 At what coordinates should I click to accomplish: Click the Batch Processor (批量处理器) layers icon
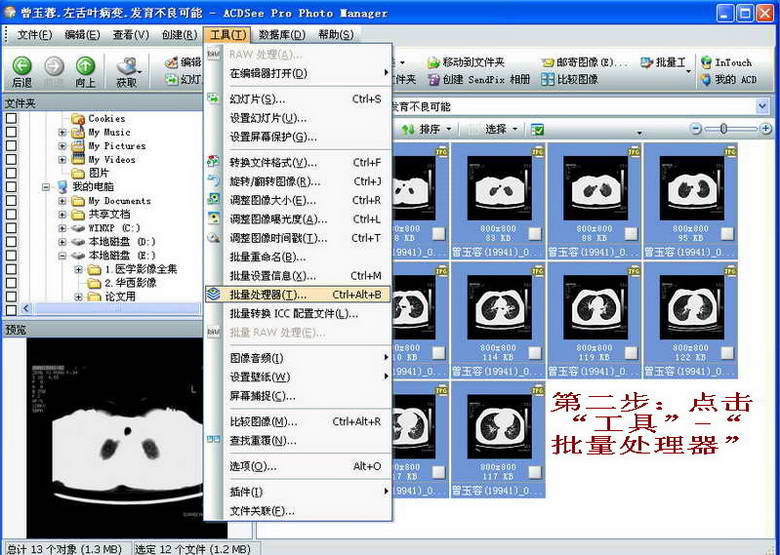[213, 294]
